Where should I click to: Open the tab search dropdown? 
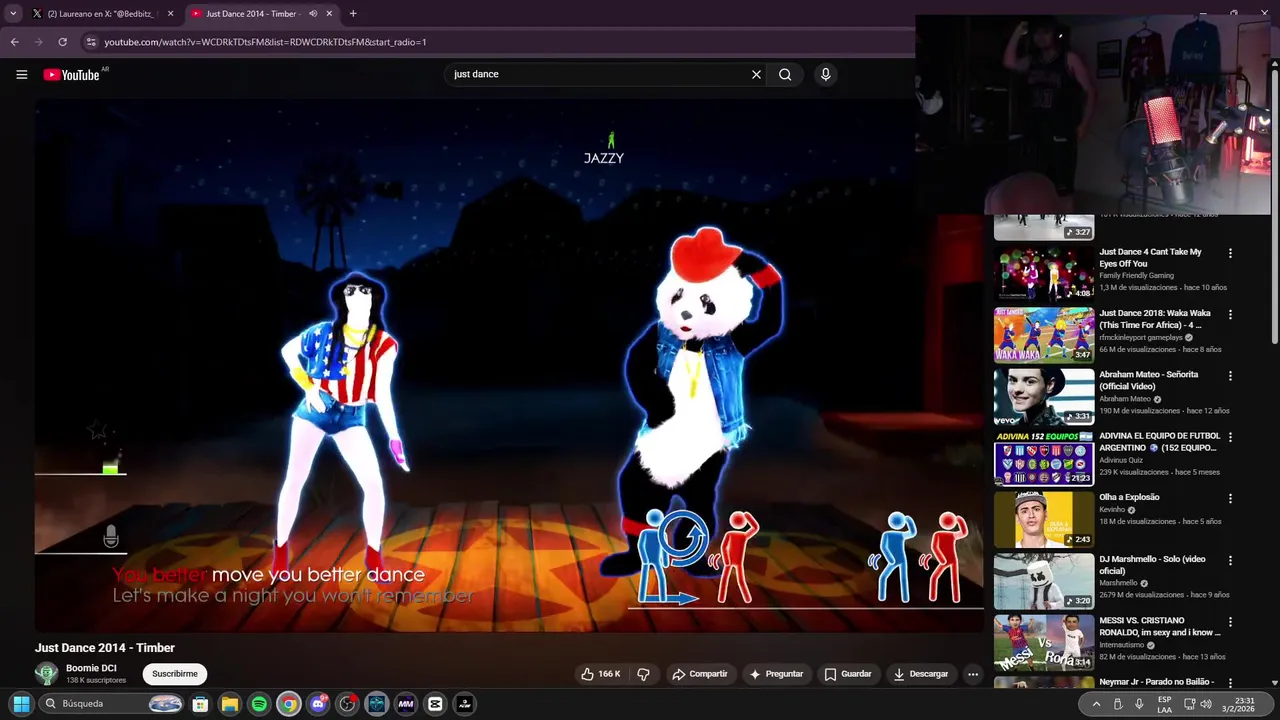(13, 14)
